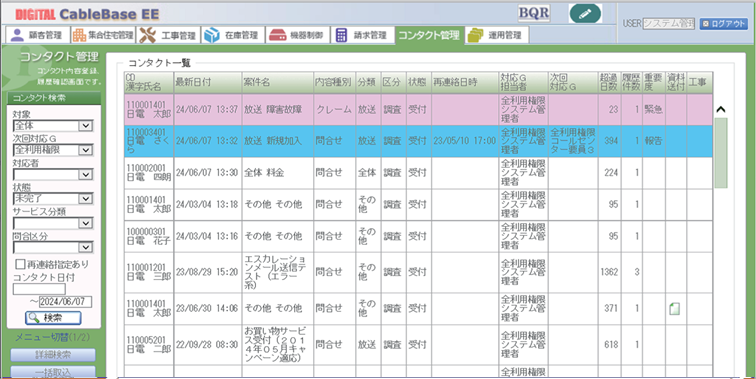Click the 24/03/04 13:18 date cell
Screen dimensions: 756x379
coord(207,204)
